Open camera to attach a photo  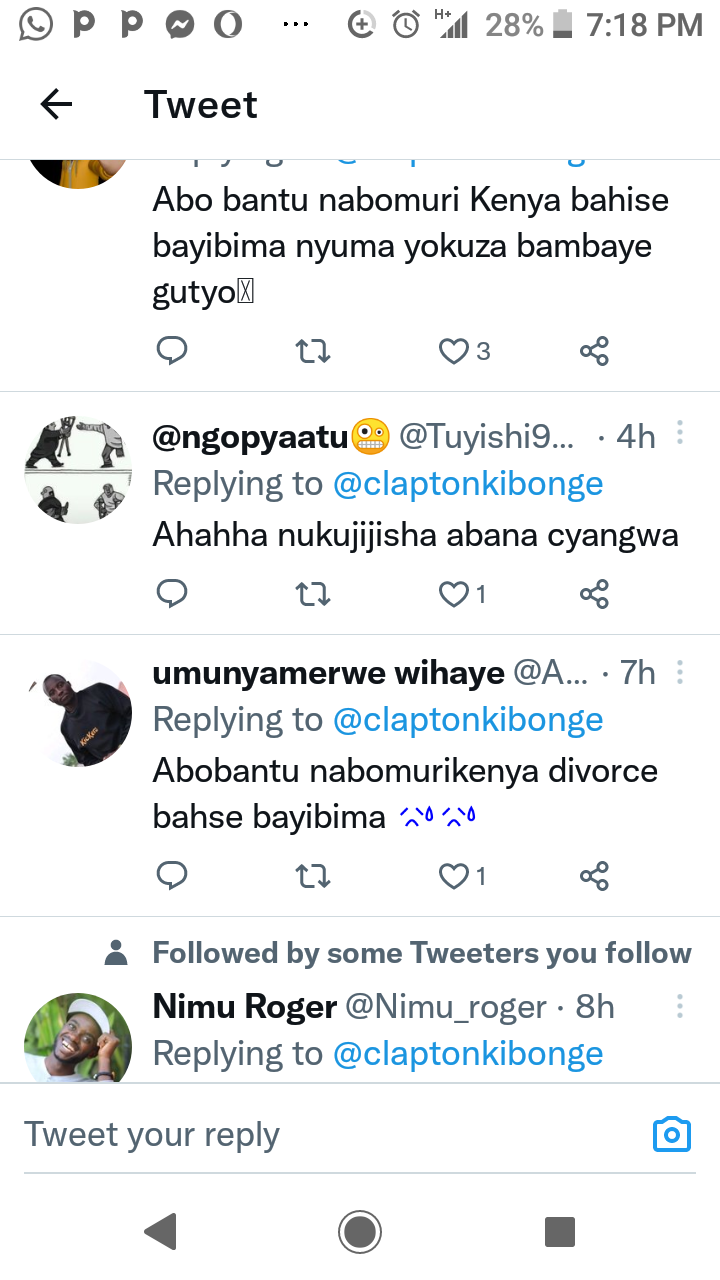672,1134
